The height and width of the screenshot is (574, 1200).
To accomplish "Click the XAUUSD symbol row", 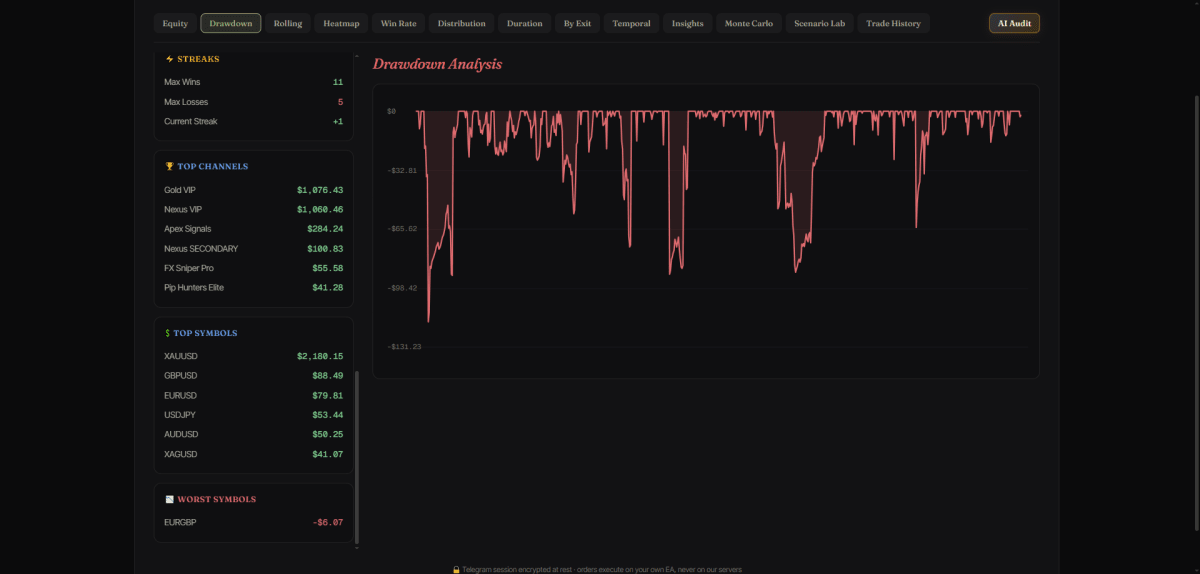I will 254,356.
